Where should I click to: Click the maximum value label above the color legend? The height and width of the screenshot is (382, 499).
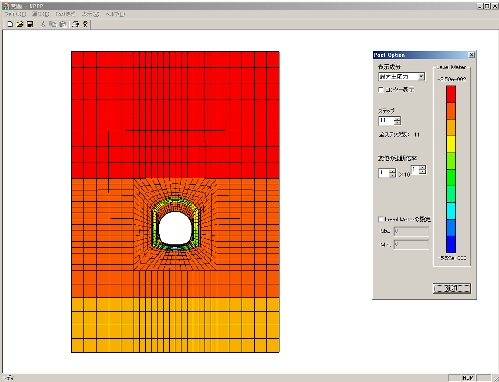click(452, 79)
